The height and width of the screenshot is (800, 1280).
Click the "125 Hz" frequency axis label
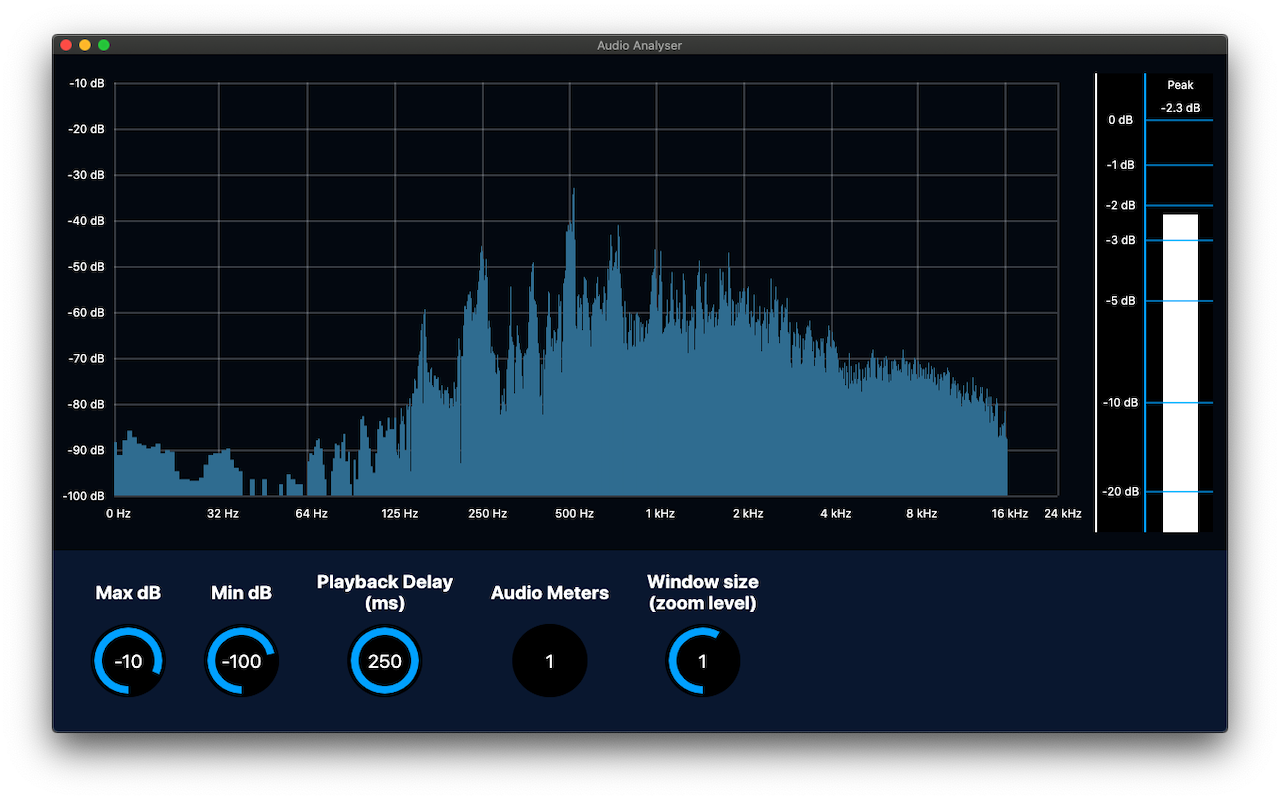pyautogui.click(x=399, y=514)
